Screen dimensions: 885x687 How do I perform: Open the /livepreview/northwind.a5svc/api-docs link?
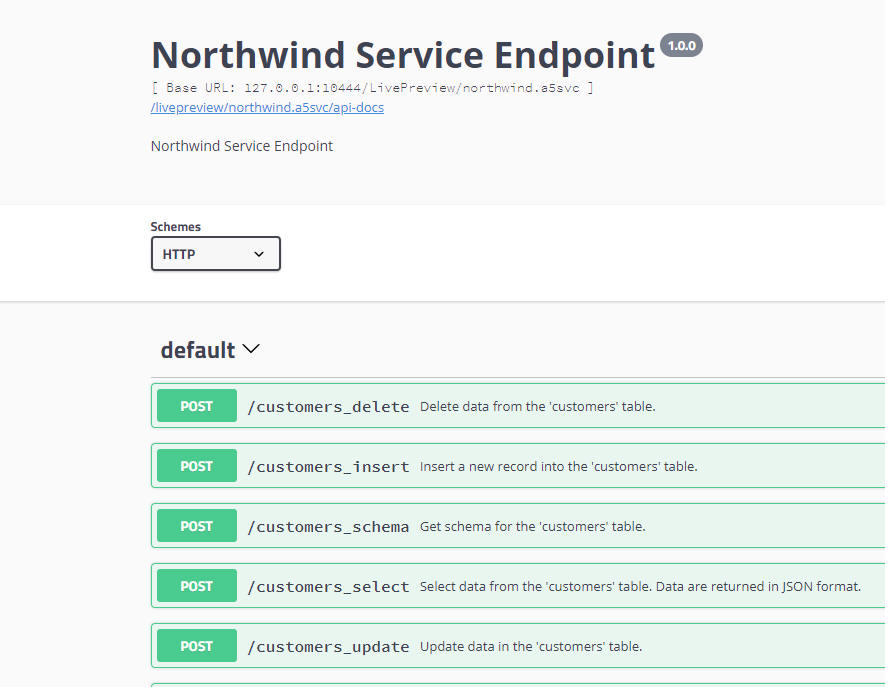(268, 107)
